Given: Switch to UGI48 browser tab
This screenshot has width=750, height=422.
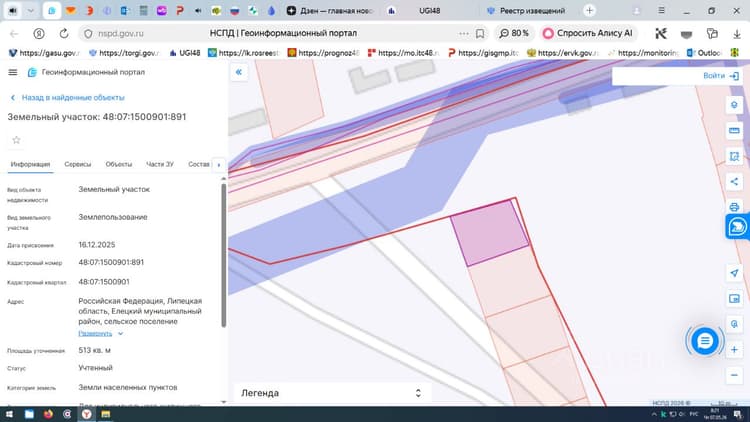Looking at the screenshot, I should tap(429, 11).
